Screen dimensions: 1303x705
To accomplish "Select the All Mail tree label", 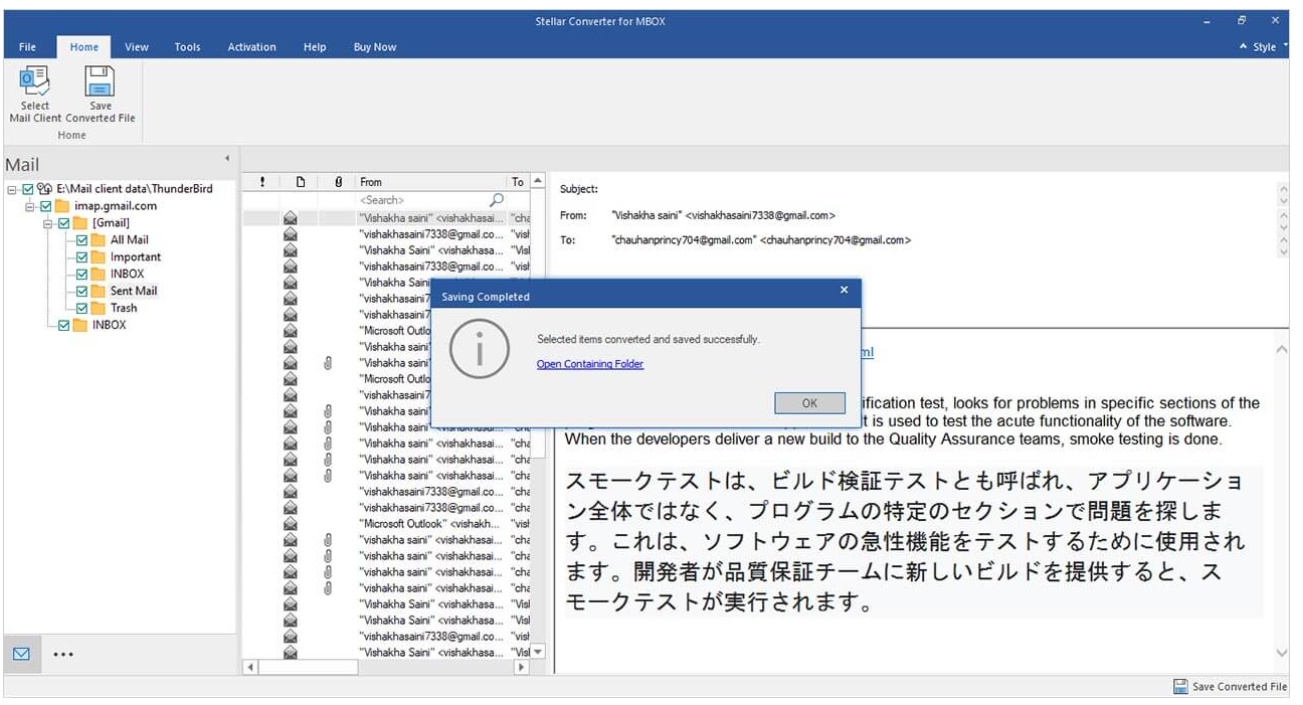I will 130,240.
